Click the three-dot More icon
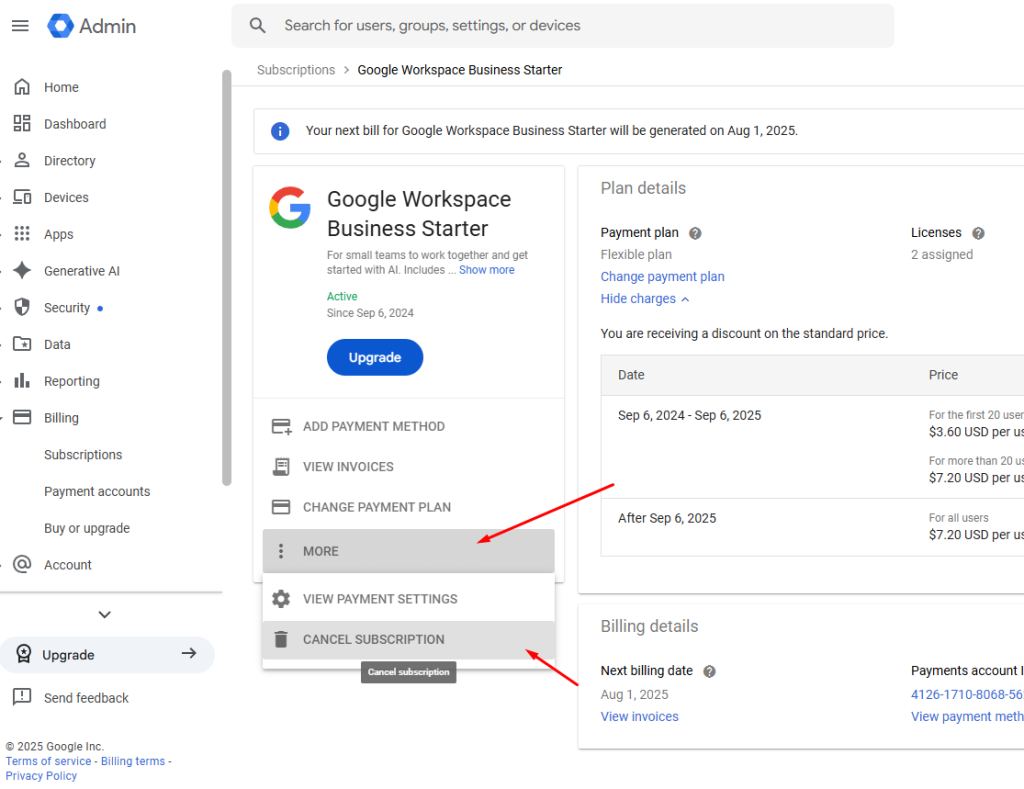Image resolution: width=1024 pixels, height=789 pixels. (281, 551)
